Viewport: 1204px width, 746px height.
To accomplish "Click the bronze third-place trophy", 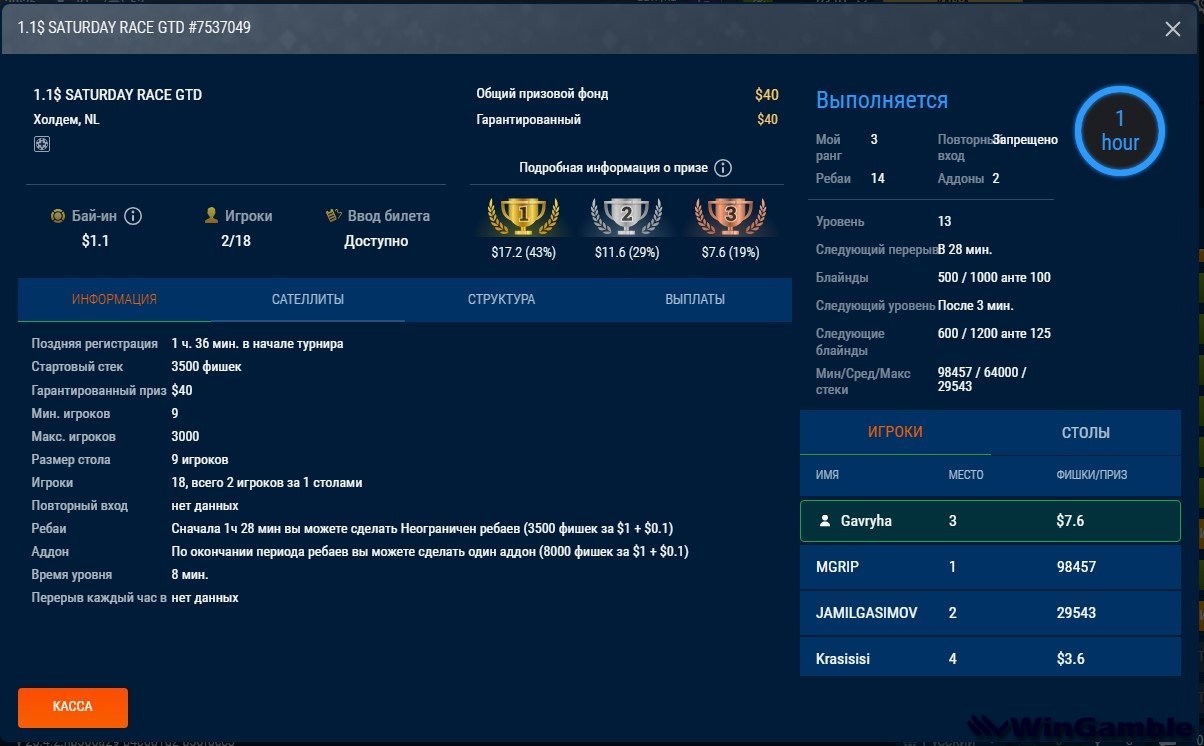I will [730, 215].
